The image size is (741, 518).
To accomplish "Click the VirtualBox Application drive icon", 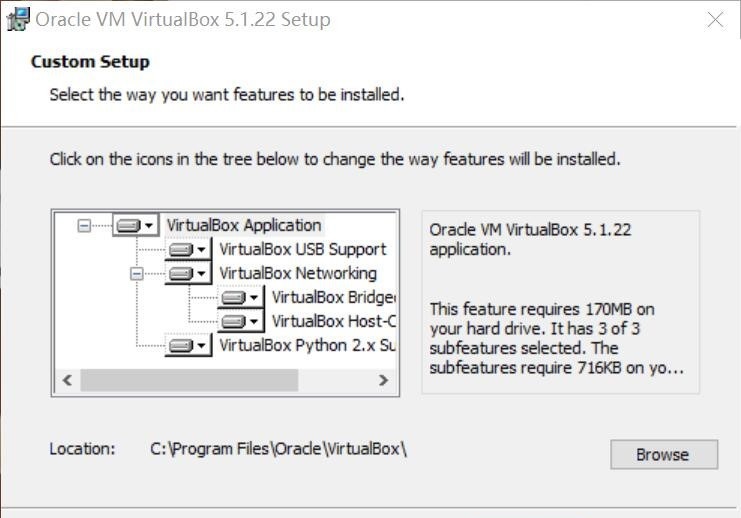I will tap(136, 226).
